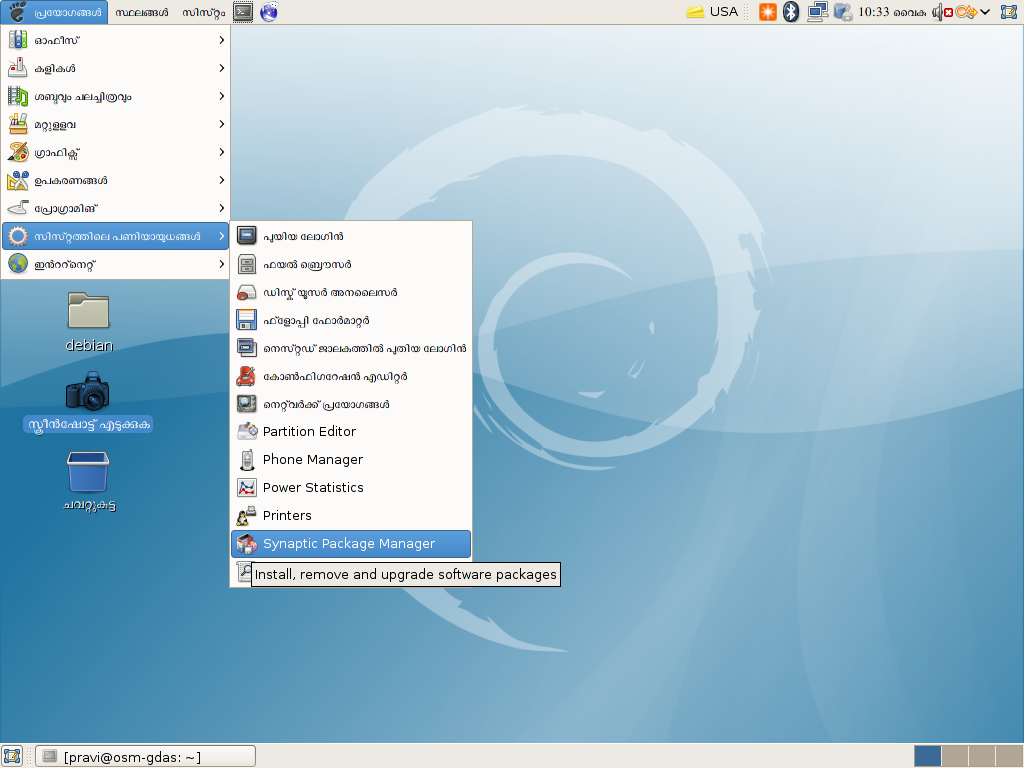Open the network monitor tray icon
The height and width of the screenshot is (768, 1024).
[817, 12]
